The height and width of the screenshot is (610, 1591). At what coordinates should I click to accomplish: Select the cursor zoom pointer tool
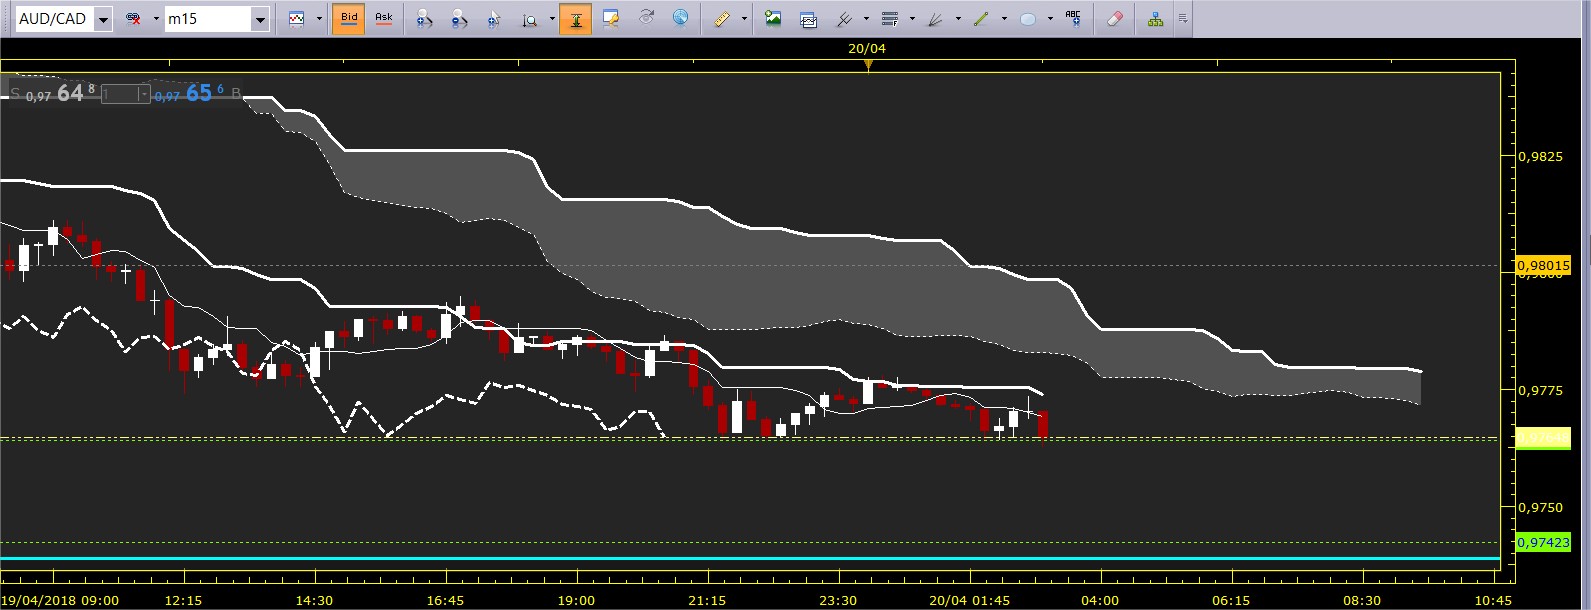494,18
